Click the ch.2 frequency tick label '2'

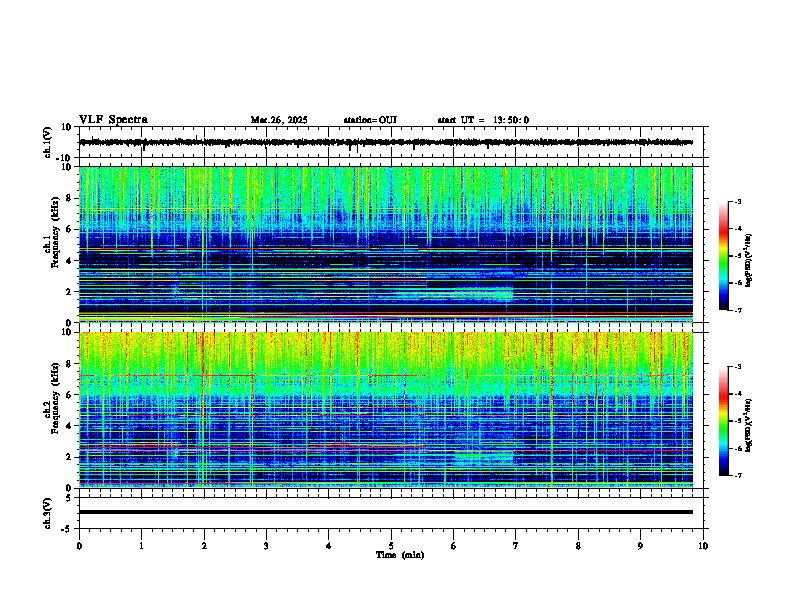point(70,457)
